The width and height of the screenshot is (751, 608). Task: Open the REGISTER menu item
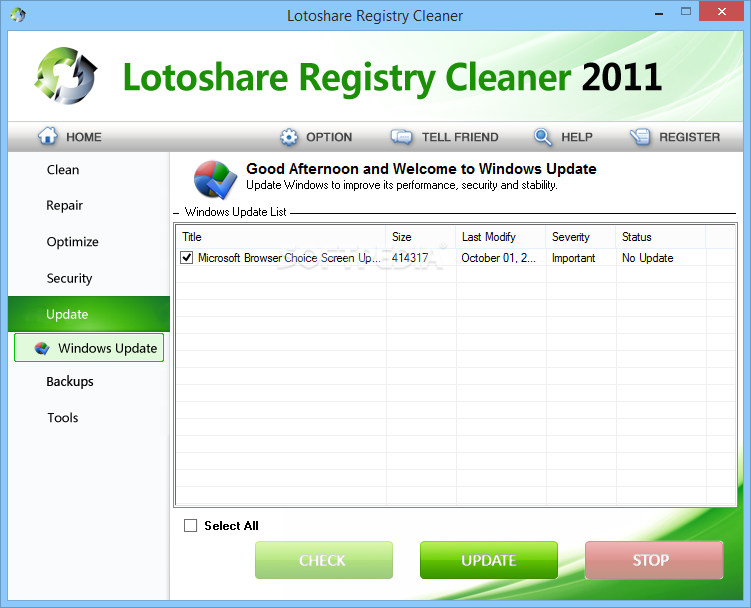(689, 137)
